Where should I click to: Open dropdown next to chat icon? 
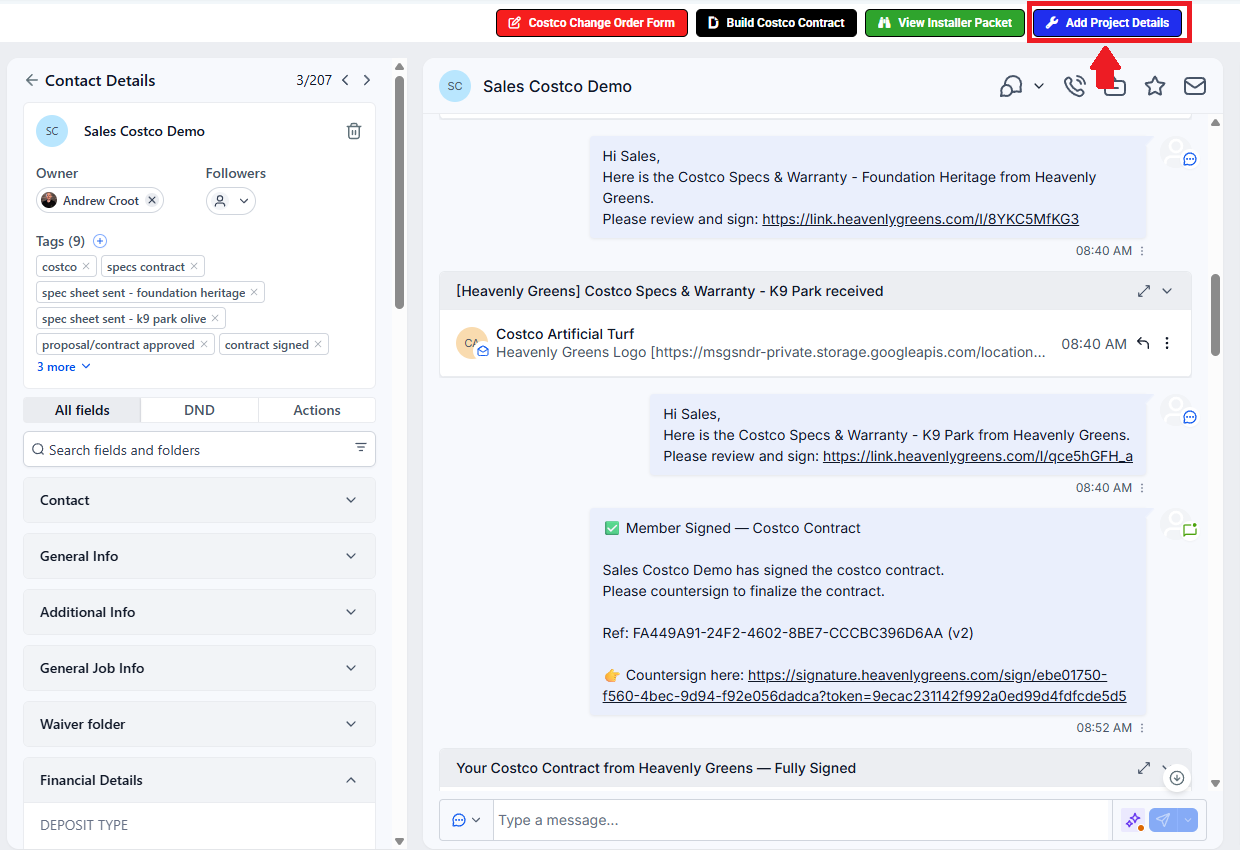coord(1039,86)
